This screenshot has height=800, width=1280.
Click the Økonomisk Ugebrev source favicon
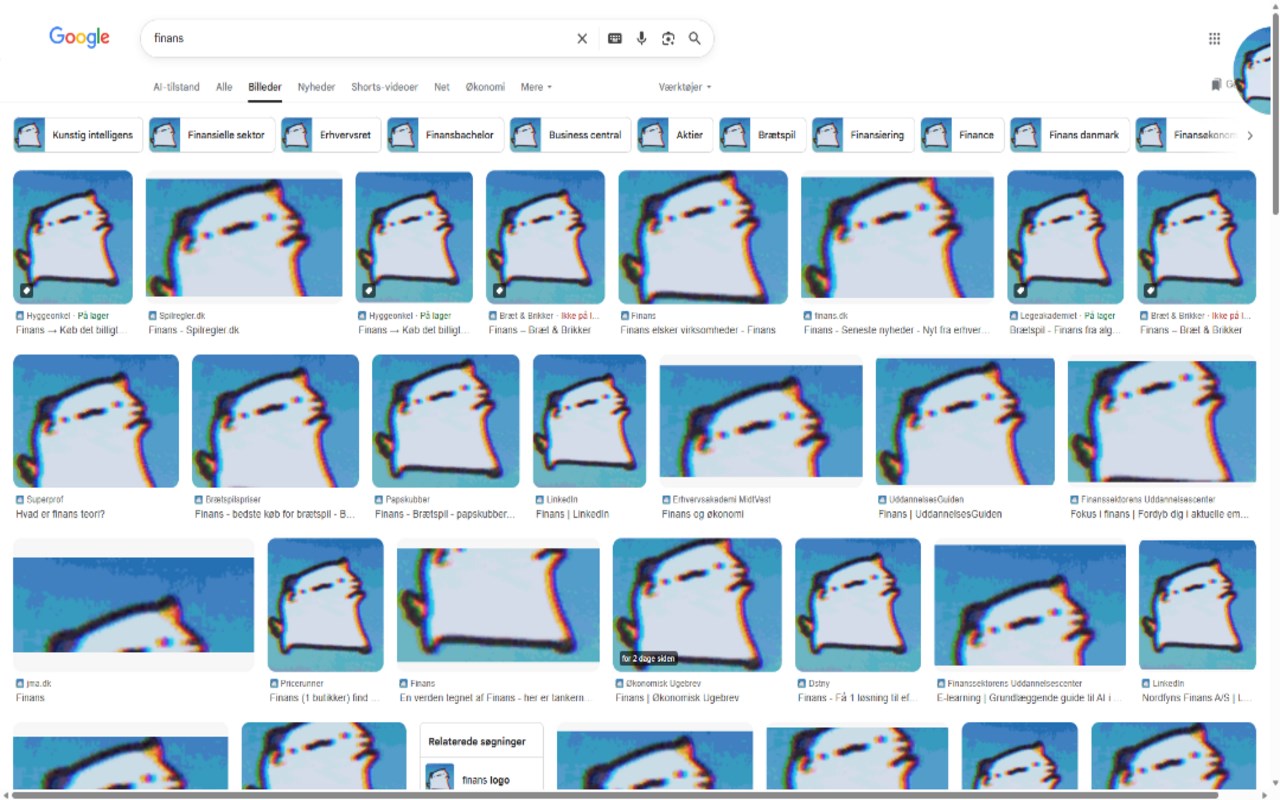pyautogui.click(x=620, y=683)
